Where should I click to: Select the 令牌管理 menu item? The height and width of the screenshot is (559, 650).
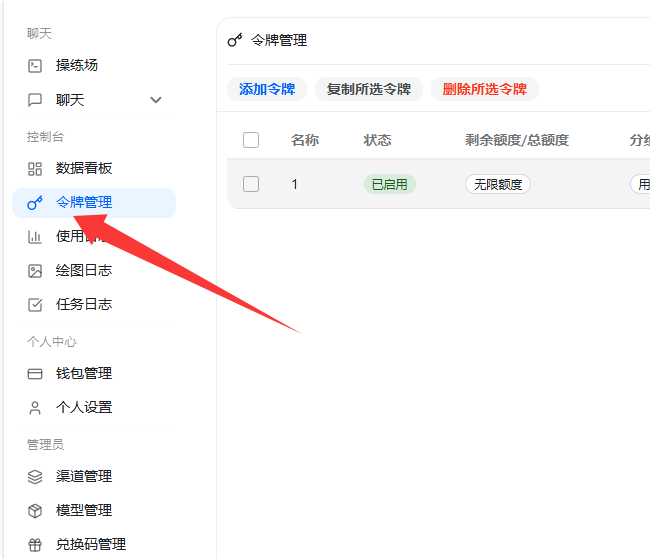click(94, 203)
